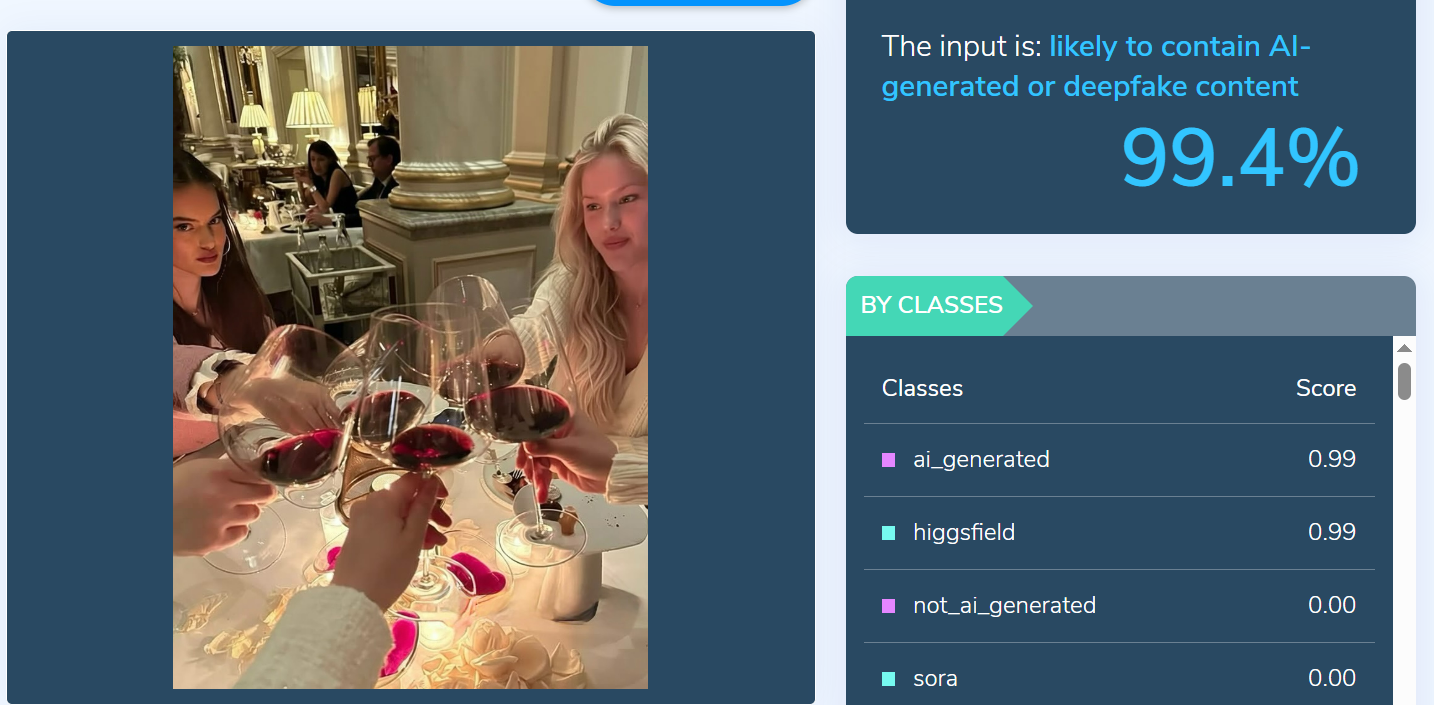This screenshot has height=705, width=1434.
Task: Click the teal higgsfield class marker
Action: [x=888, y=533]
